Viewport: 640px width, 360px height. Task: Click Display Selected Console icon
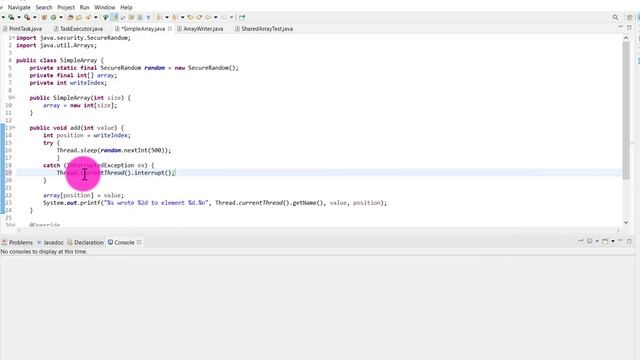pyautogui.click(x=589, y=241)
